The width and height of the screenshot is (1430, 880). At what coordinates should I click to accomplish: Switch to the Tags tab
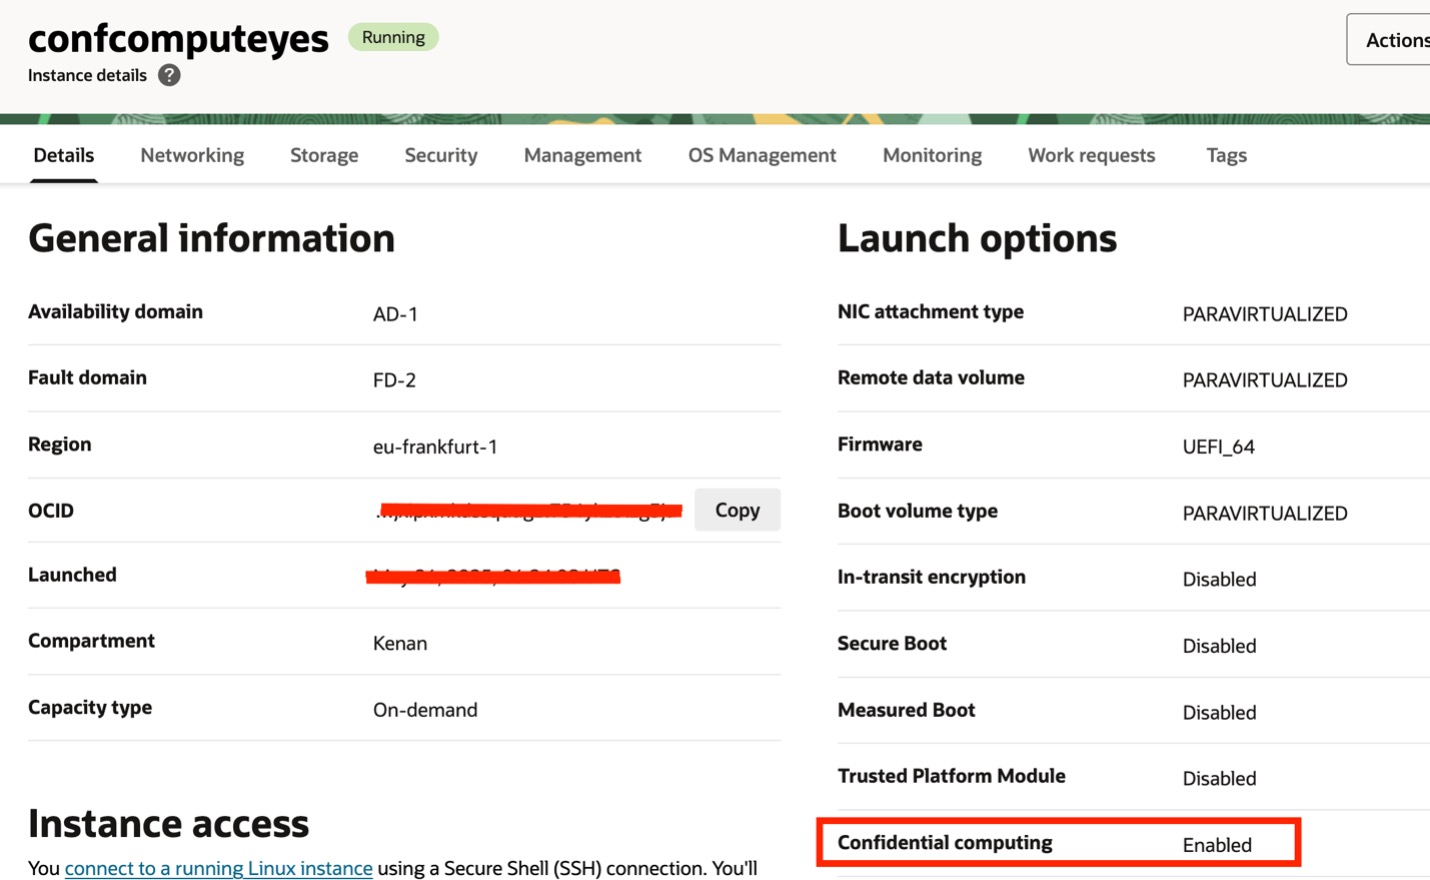coord(1226,155)
